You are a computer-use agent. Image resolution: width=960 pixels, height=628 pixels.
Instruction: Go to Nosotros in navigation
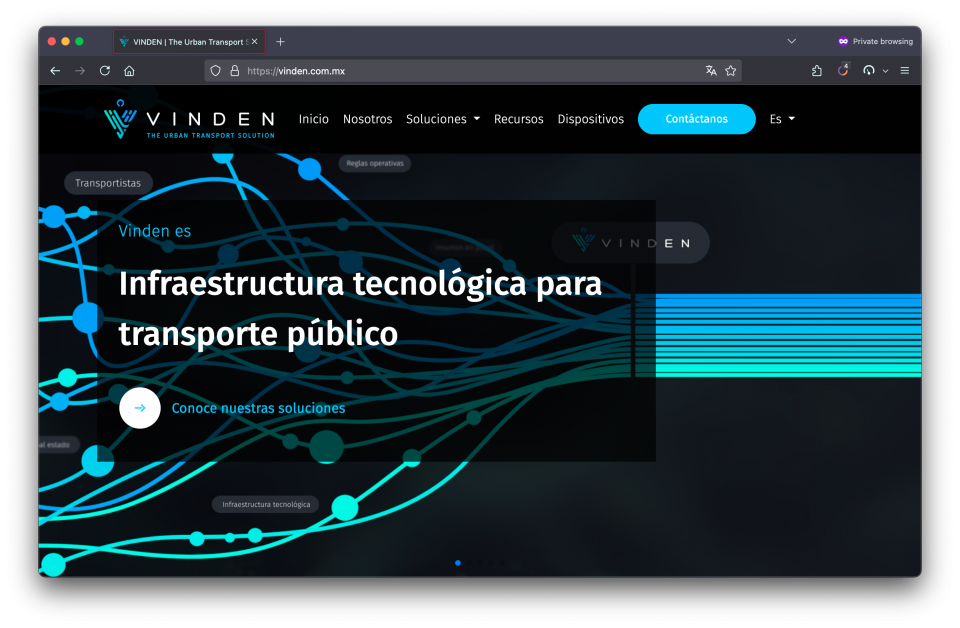pos(367,119)
